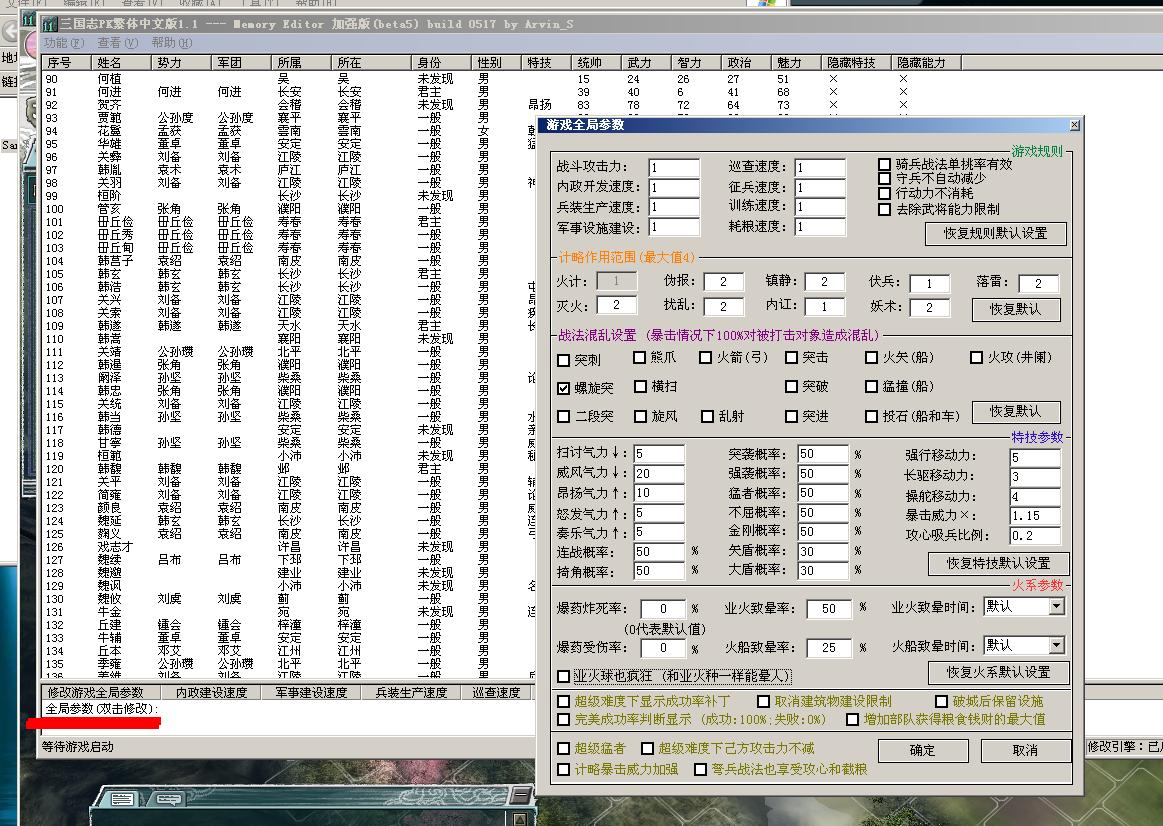Open 业火致晕时间 dropdown

[x=1056, y=606]
